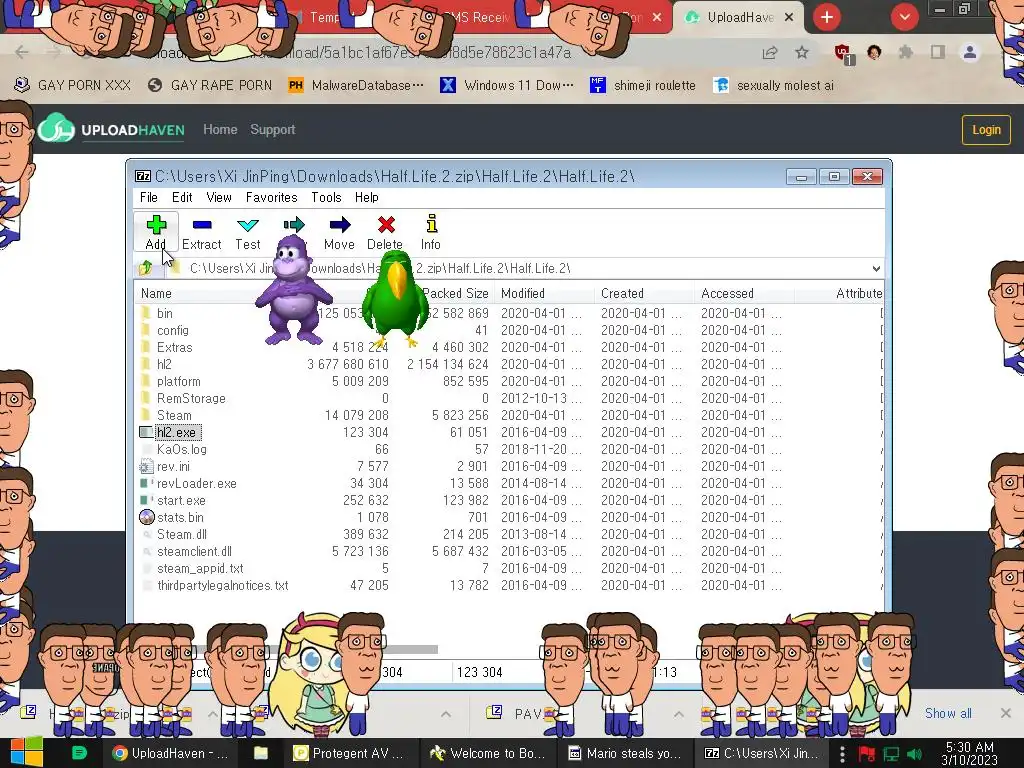Viewport: 1024px width, 768px height.
Task: Open the Windows 11 Dow... bookmark
Action: [x=507, y=85]
